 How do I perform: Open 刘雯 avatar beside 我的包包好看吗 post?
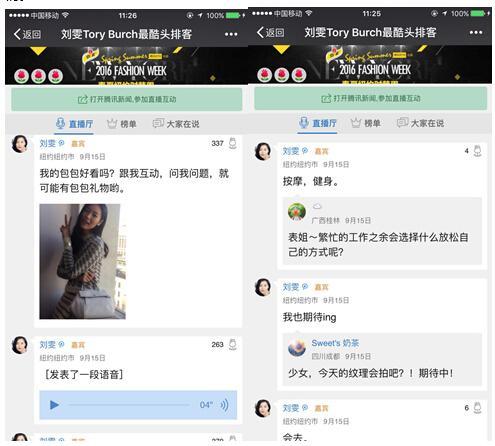[20, 144]
